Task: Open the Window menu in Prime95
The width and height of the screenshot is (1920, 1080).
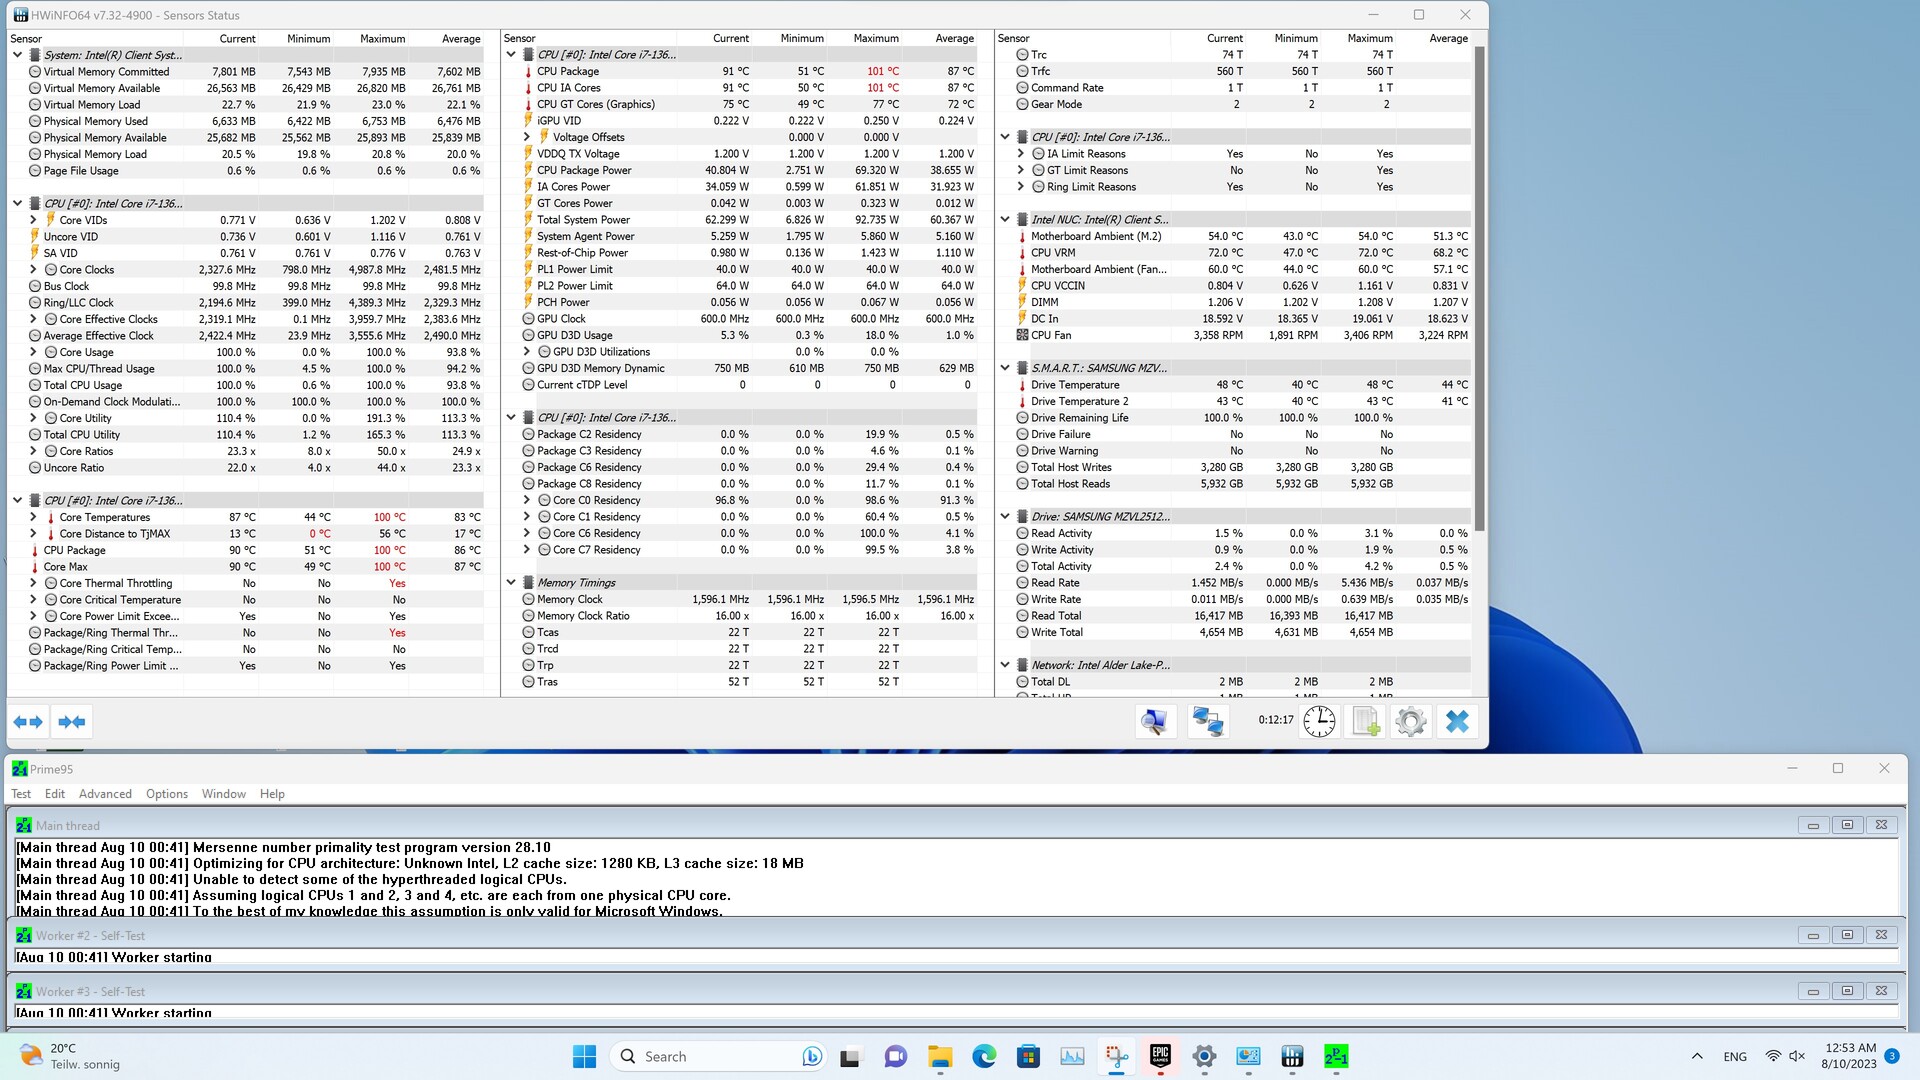Action: (x=224, y=794)
